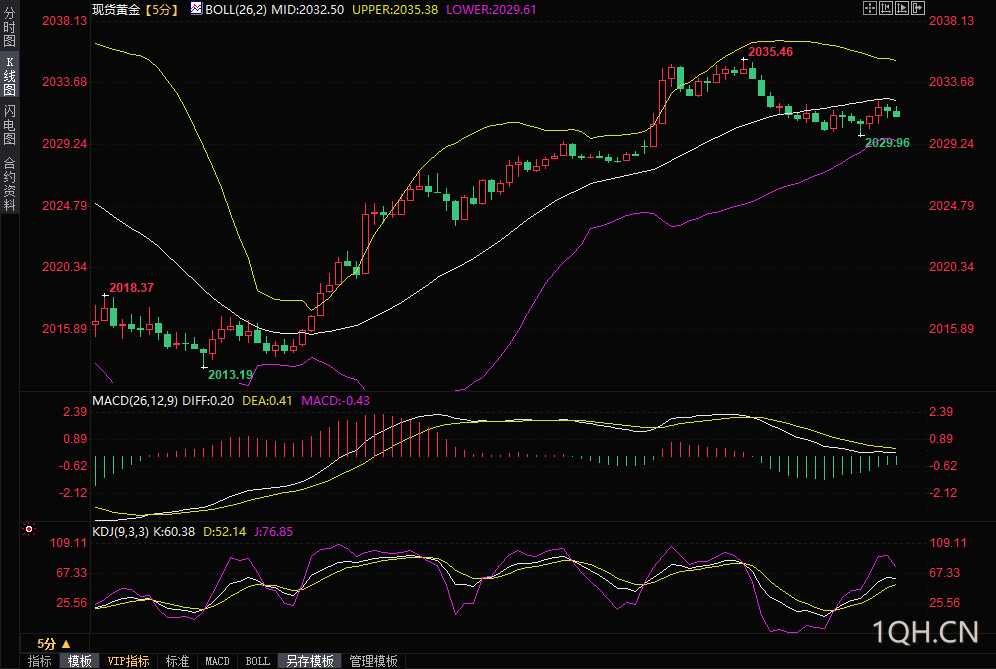
Task: Click the 109.11 KDJ left axis label
Action: [x=69, y=543]
